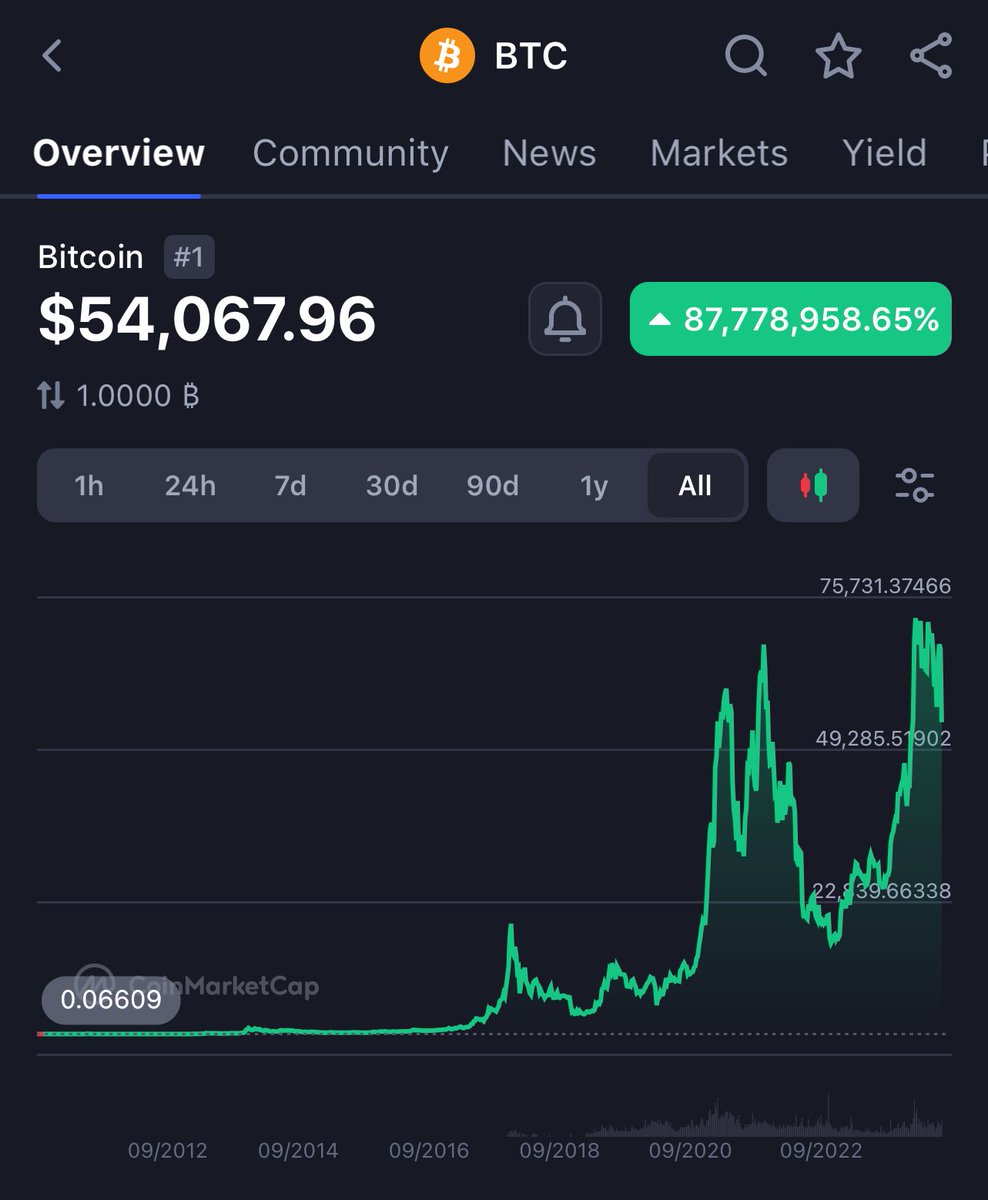The height and width of the screenshot is (1200, 988).
Task: Switch to the Community tab
Action: point(350,153)
